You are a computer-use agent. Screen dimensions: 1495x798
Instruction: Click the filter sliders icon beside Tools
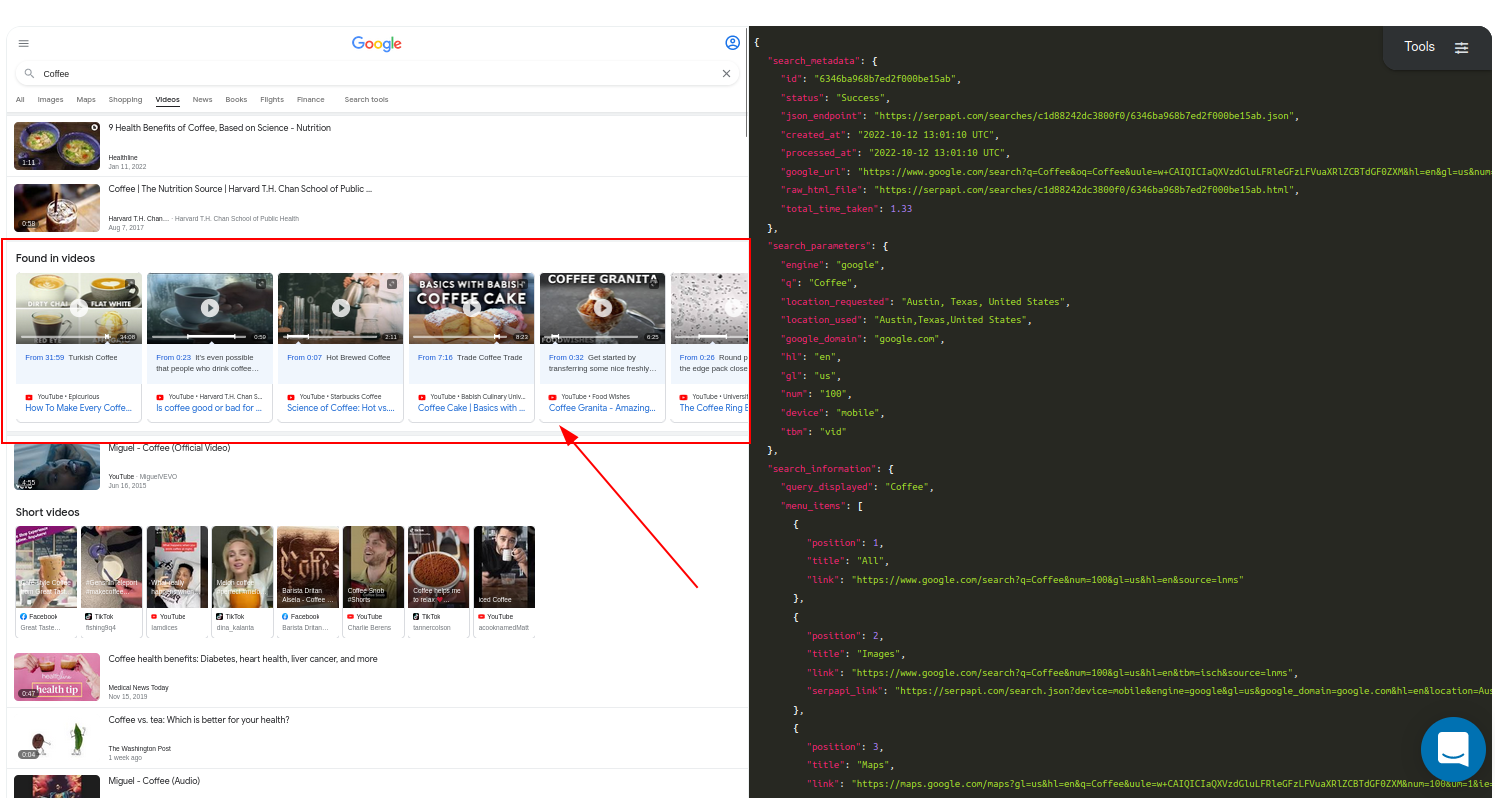[1462, 47]
